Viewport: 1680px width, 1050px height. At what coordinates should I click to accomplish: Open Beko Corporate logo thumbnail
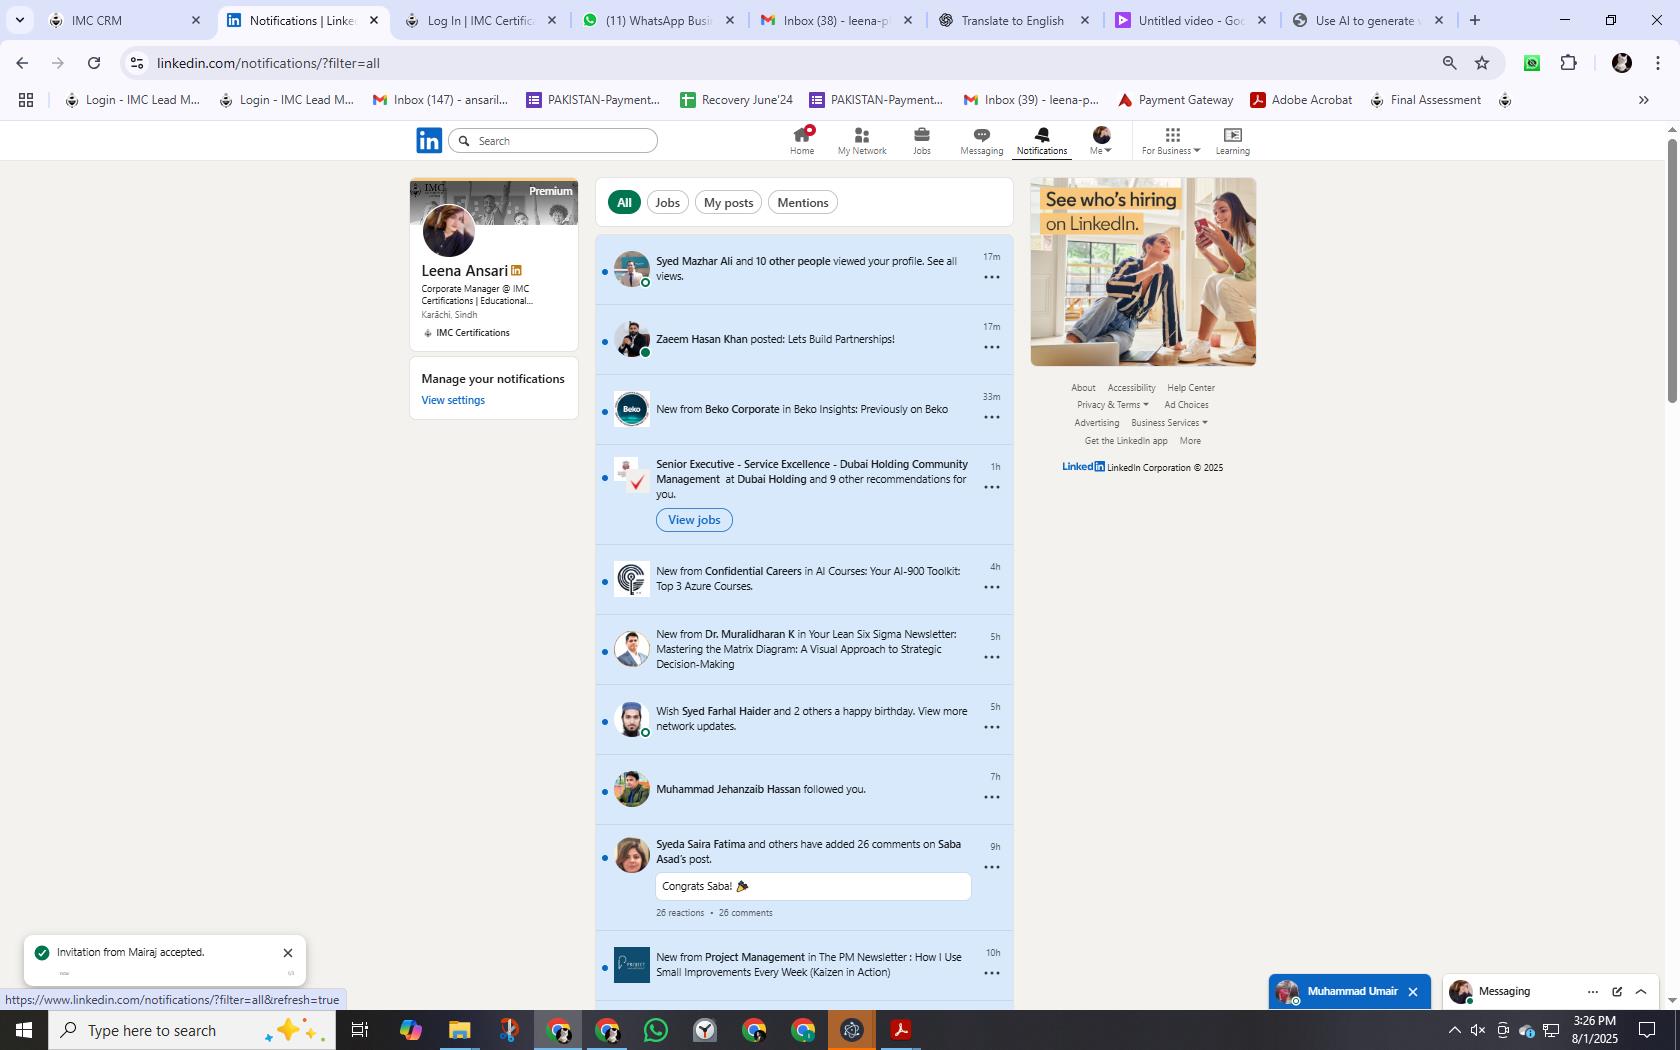[631, 409]
